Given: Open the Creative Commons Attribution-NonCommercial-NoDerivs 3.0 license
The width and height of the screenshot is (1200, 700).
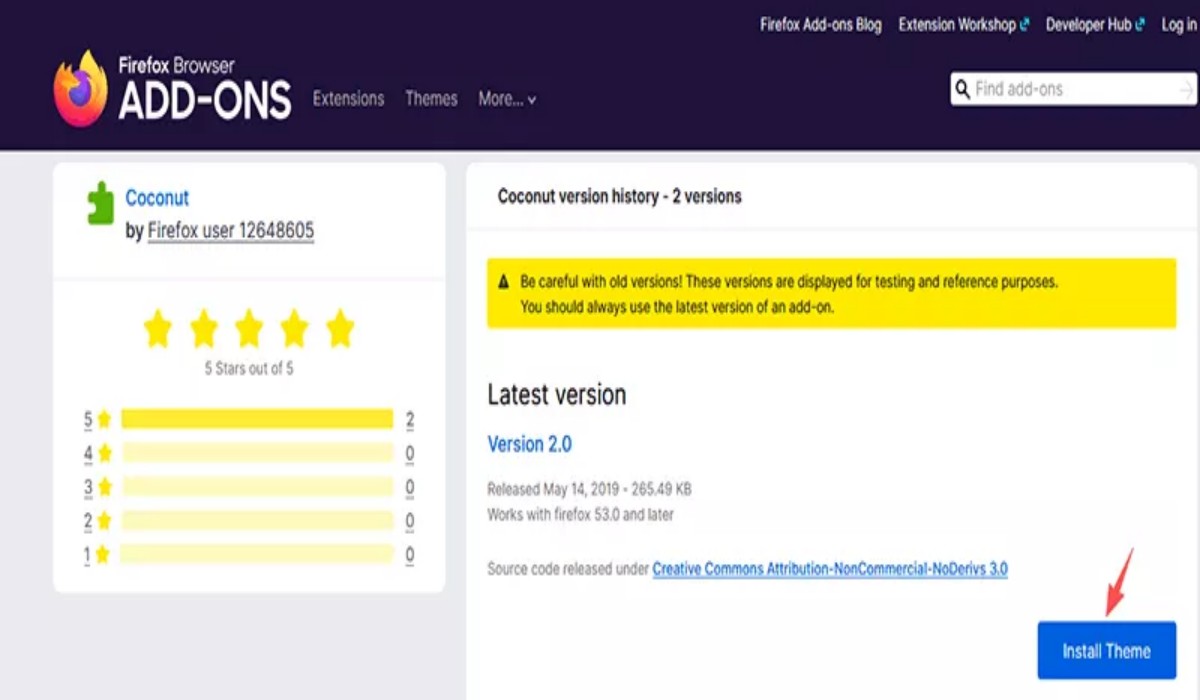Looking at the screenshot, I should pos(830,569).
